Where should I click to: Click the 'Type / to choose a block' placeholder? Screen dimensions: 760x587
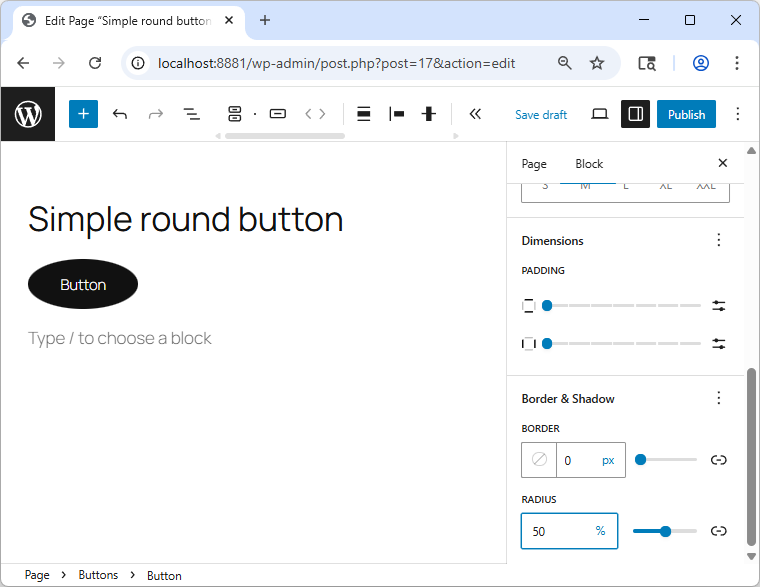[x=120, y=338]
